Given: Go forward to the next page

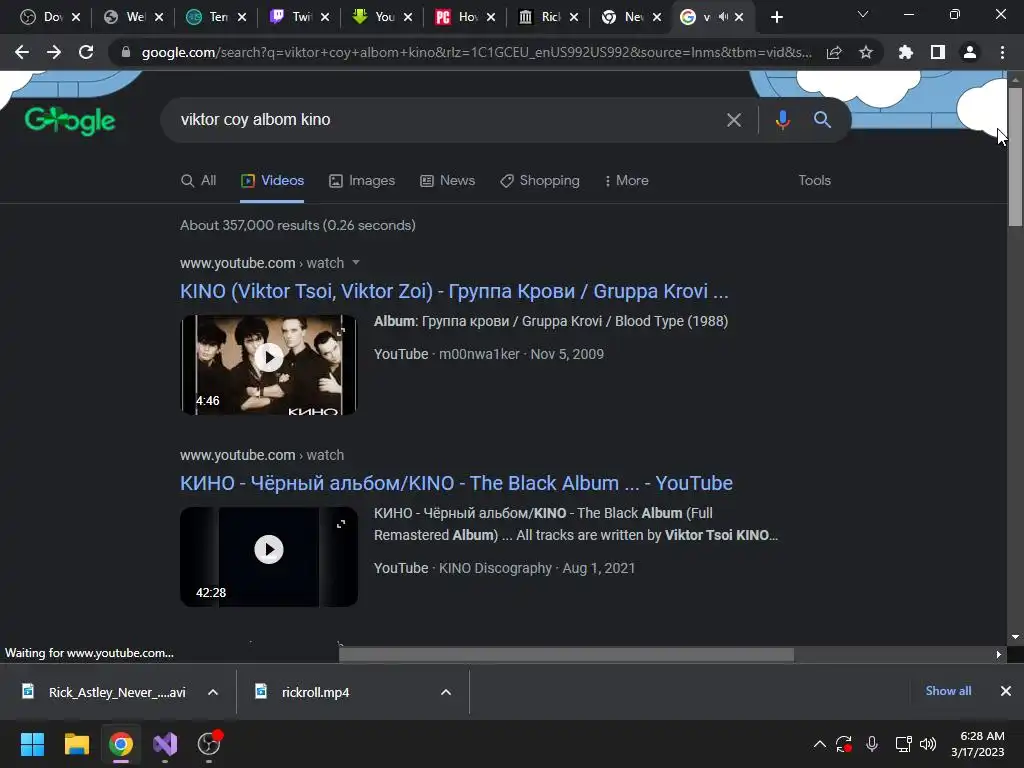Looking at the screenshot, I should 54,52.
